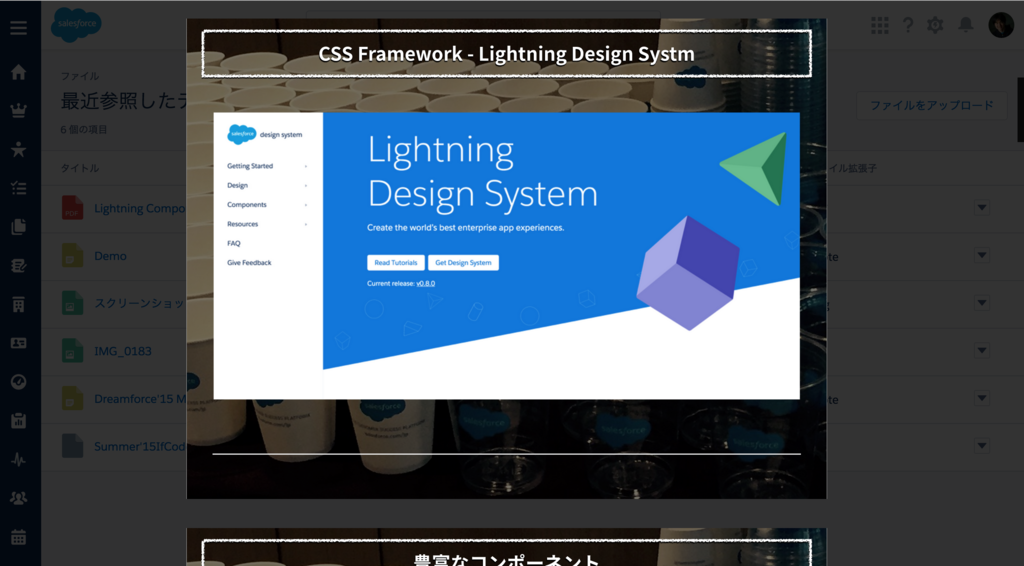Open the App Launcher grid icon
This screenshot has height=566, width=1024.
(x=880, y=25)
